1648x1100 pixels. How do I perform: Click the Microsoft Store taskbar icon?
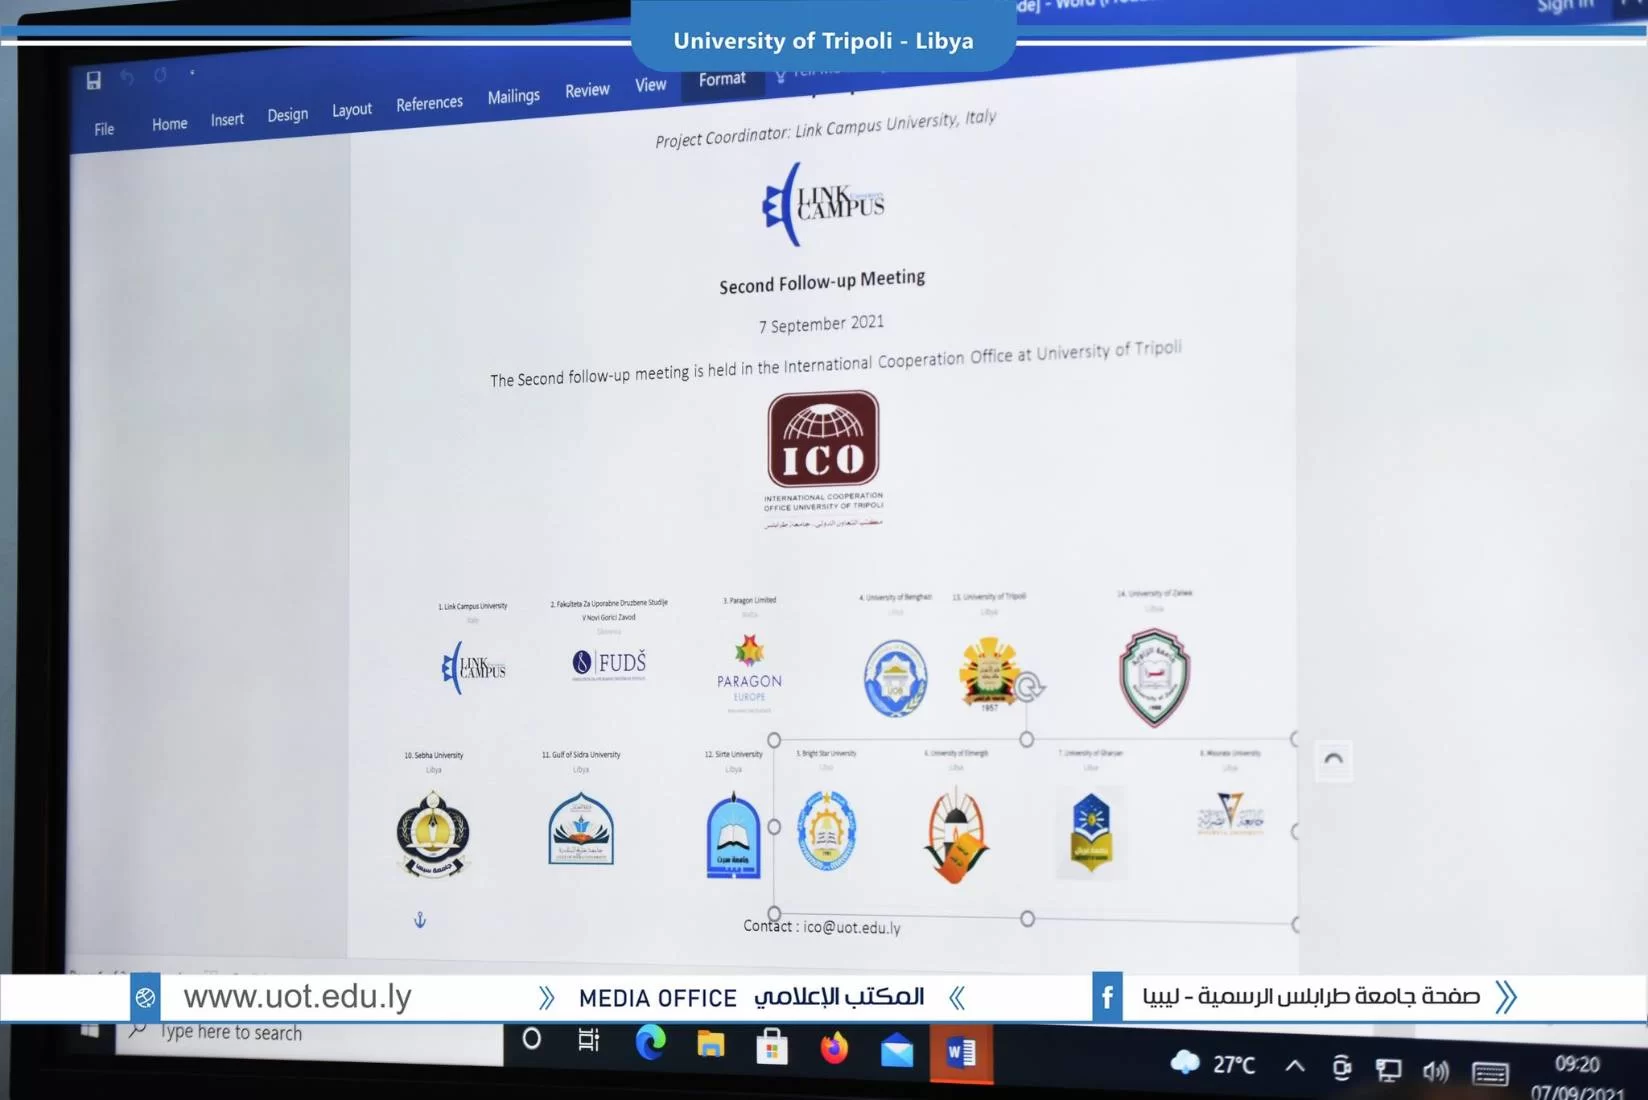click(x=771, y=1048)
